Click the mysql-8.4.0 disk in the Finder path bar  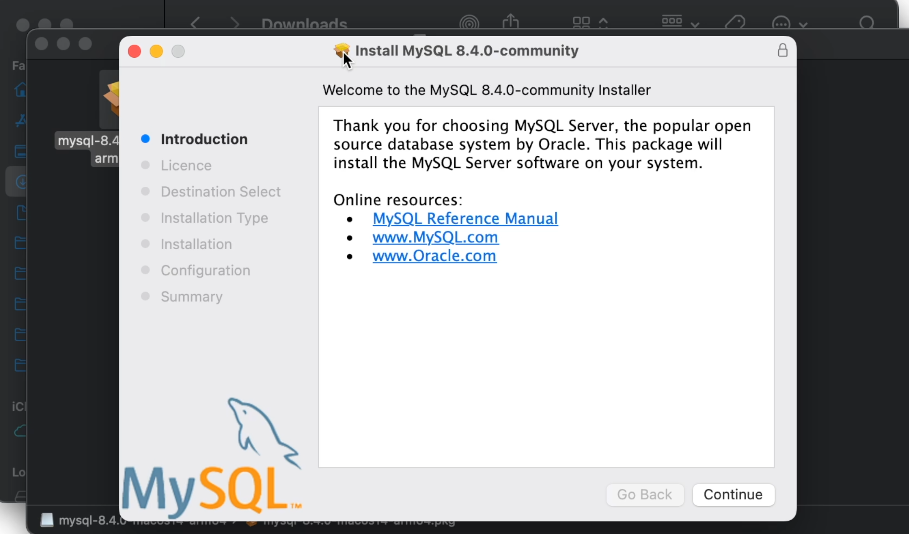[x=83, y=521]
